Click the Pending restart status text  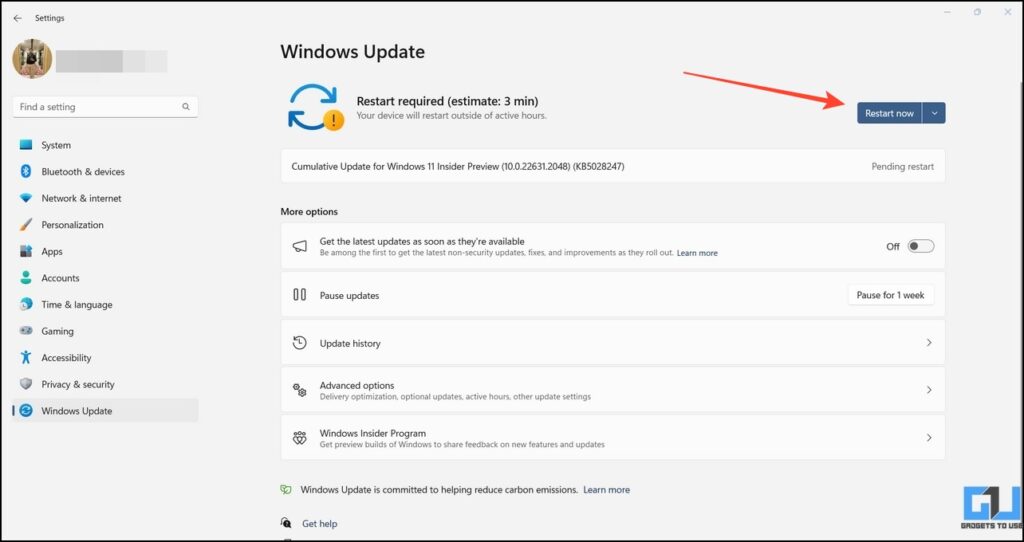pyautogui.click(x=903, y=167)
